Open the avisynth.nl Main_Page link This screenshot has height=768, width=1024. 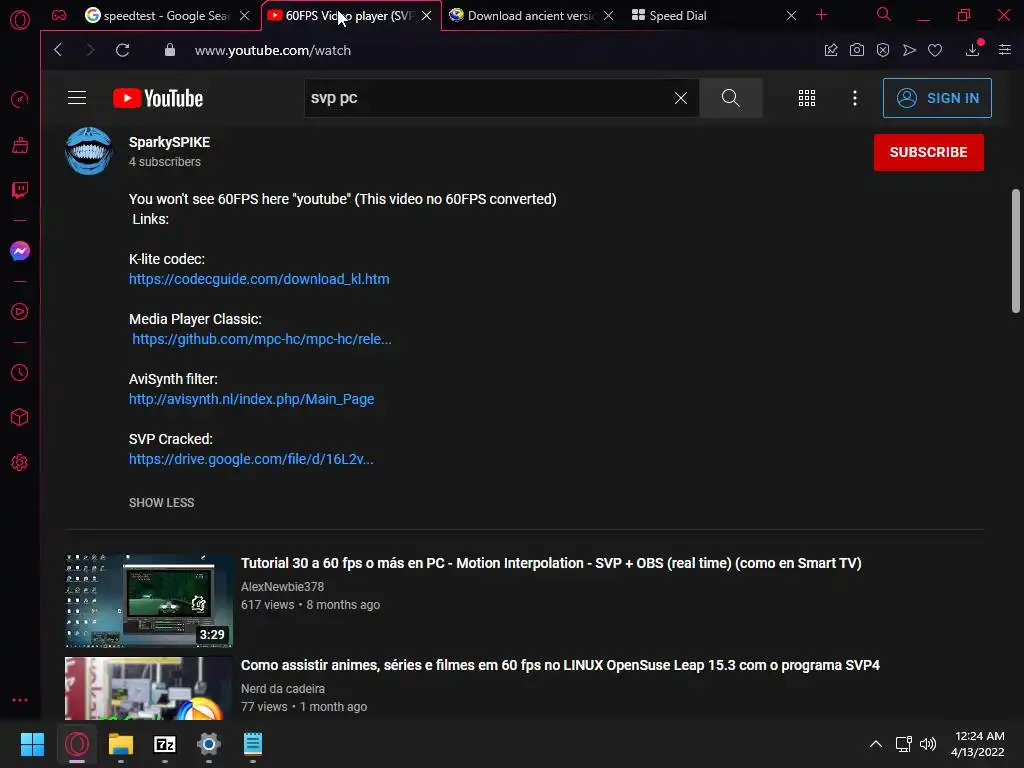tap(251, 399)
